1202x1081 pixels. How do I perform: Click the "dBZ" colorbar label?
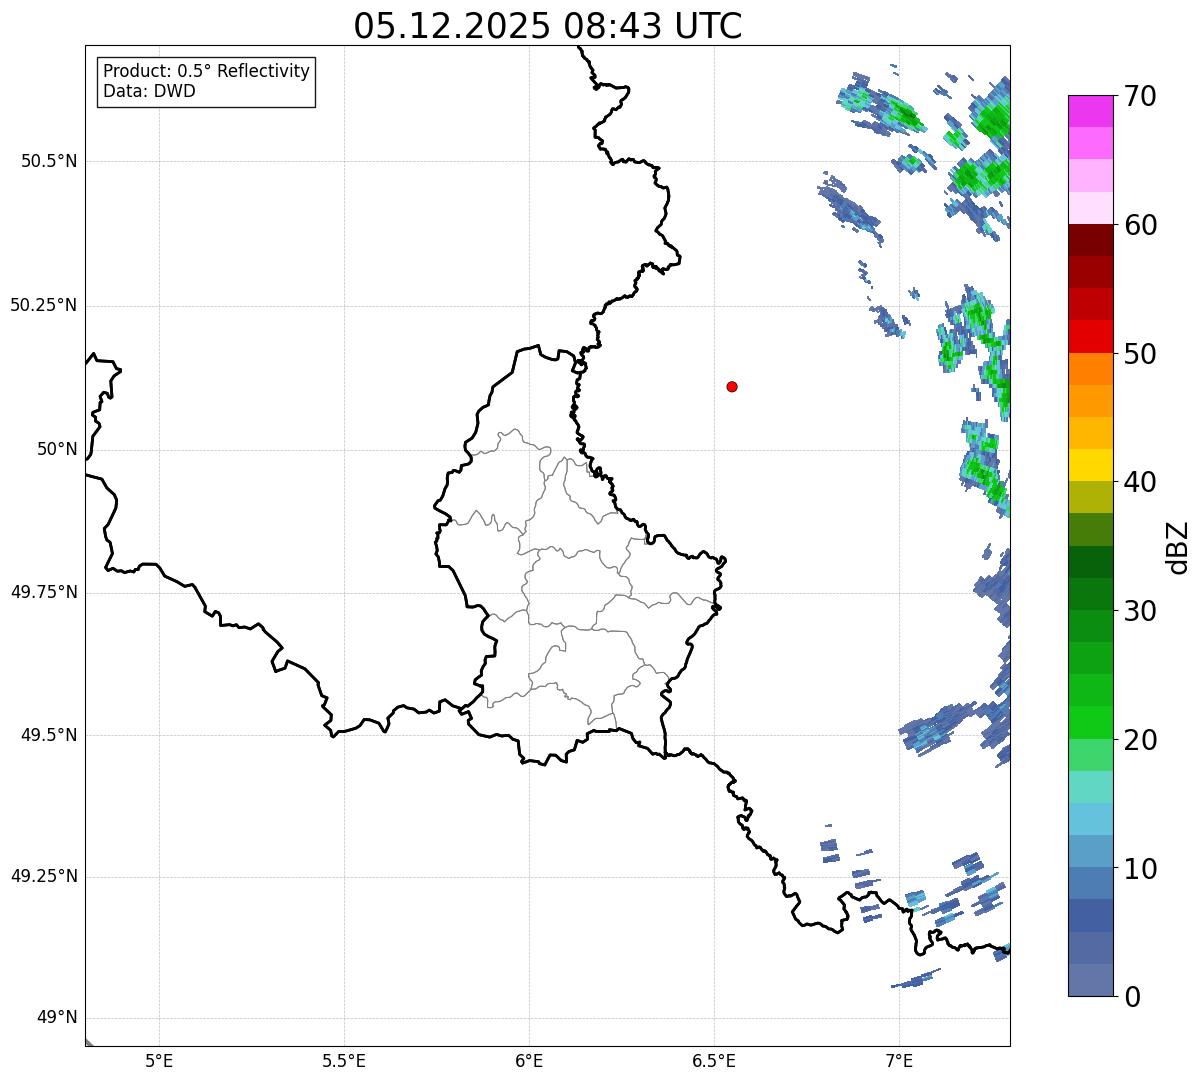(1178, 546)
